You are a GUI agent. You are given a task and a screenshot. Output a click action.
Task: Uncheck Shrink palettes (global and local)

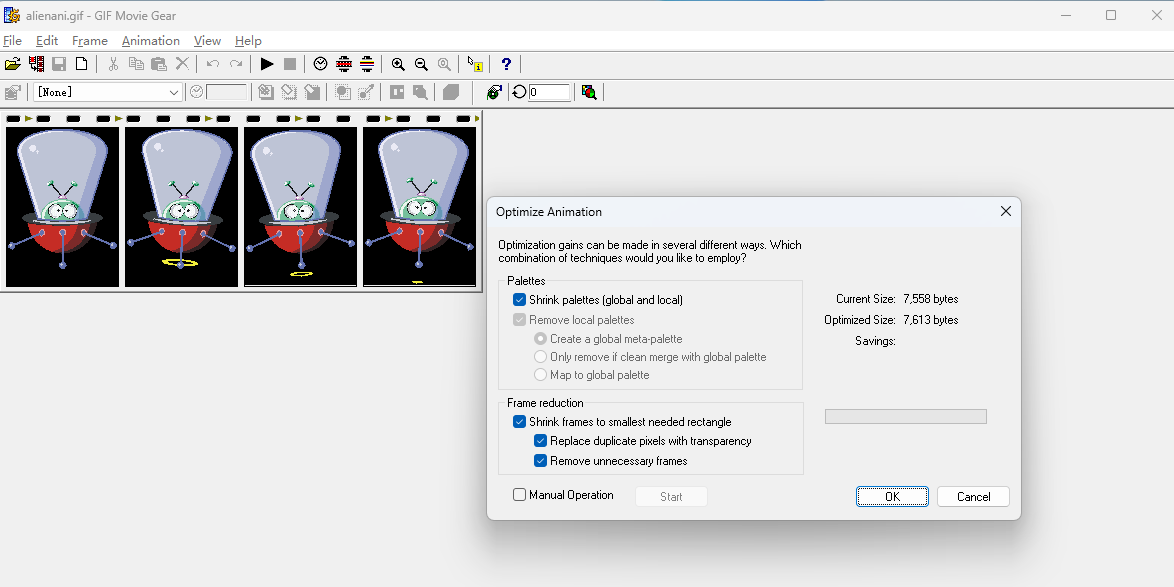point(519,300)
